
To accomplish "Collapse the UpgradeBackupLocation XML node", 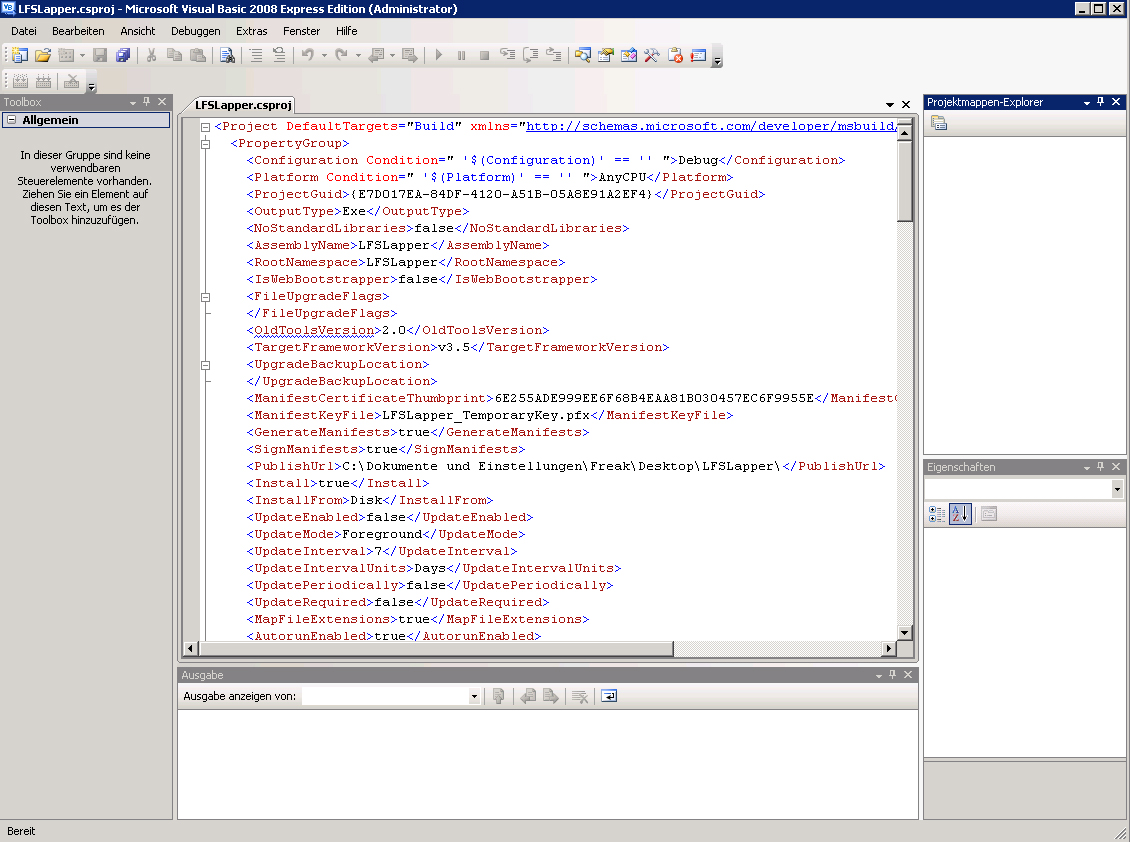I will tap(205, 365).
